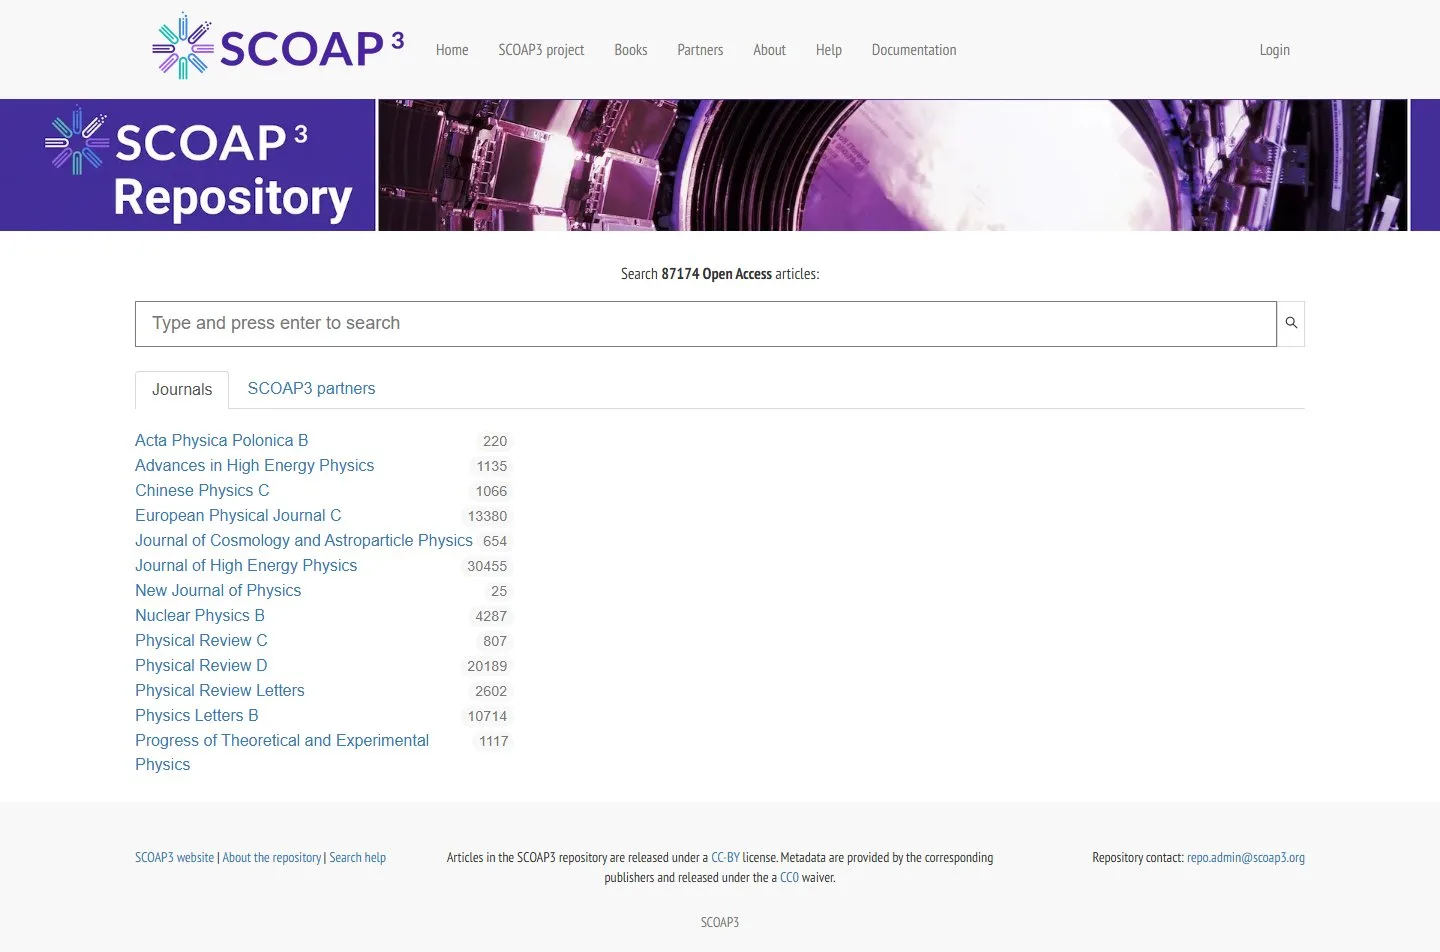Open the Documentation menu item

[x=914, y=50]
